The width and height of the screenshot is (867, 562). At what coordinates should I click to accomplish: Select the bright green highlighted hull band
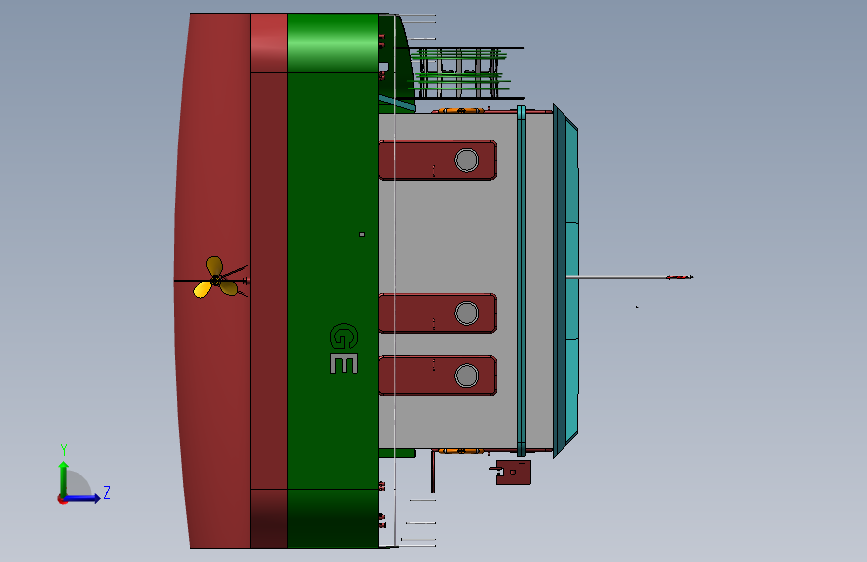click(x=333, y=43)
